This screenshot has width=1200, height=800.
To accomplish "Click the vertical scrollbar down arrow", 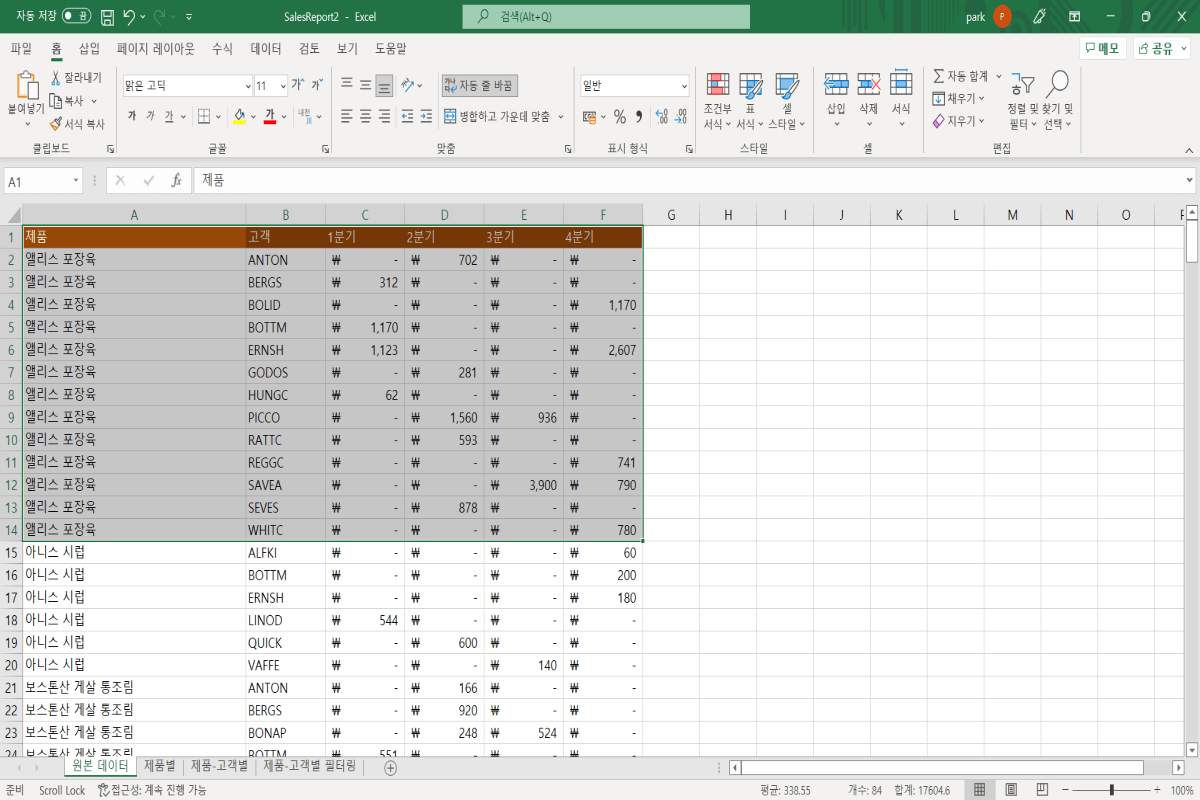I will (1191, 749).
